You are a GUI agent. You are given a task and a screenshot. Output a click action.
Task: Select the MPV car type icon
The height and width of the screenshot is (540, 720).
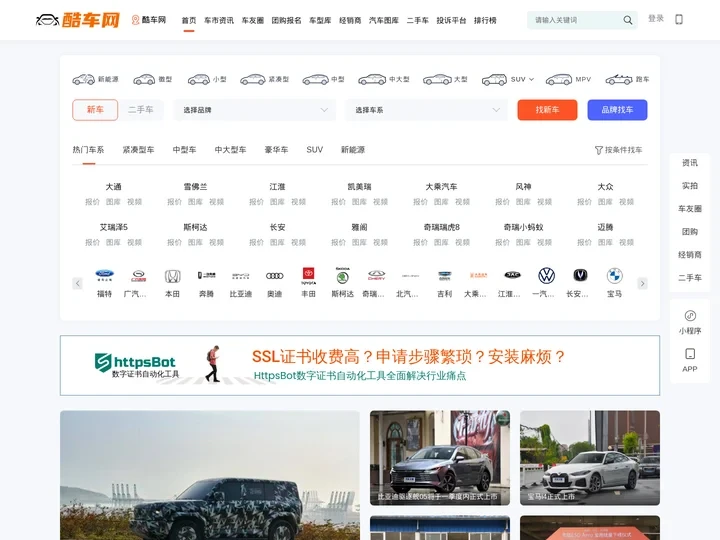[559, 79]
